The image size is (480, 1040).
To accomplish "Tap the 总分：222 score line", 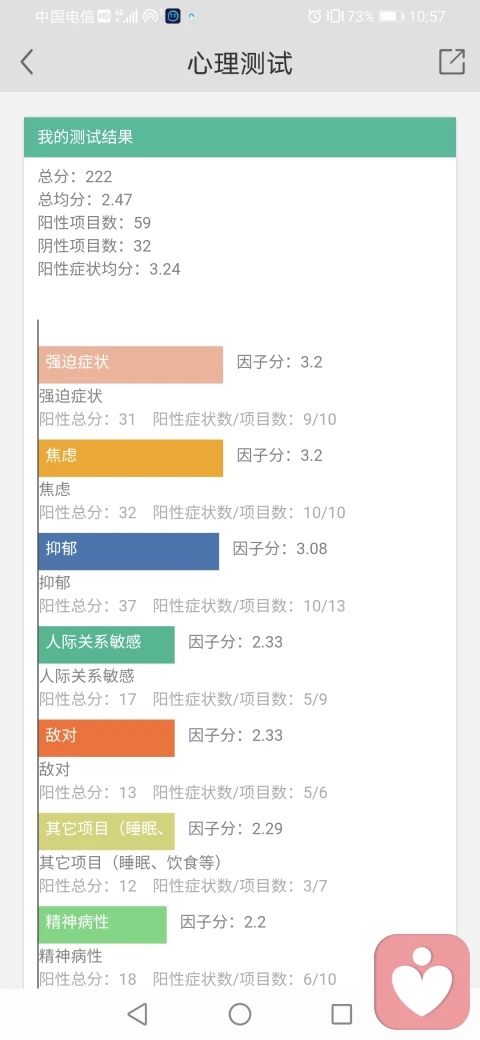I will [76, 176].
